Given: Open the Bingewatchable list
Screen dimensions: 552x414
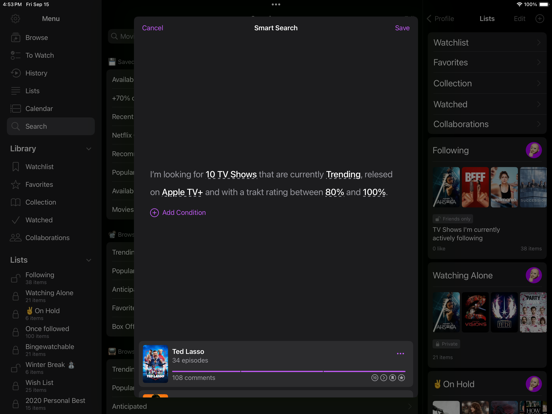Looking at the screenshot, I should tap(51, 350).
